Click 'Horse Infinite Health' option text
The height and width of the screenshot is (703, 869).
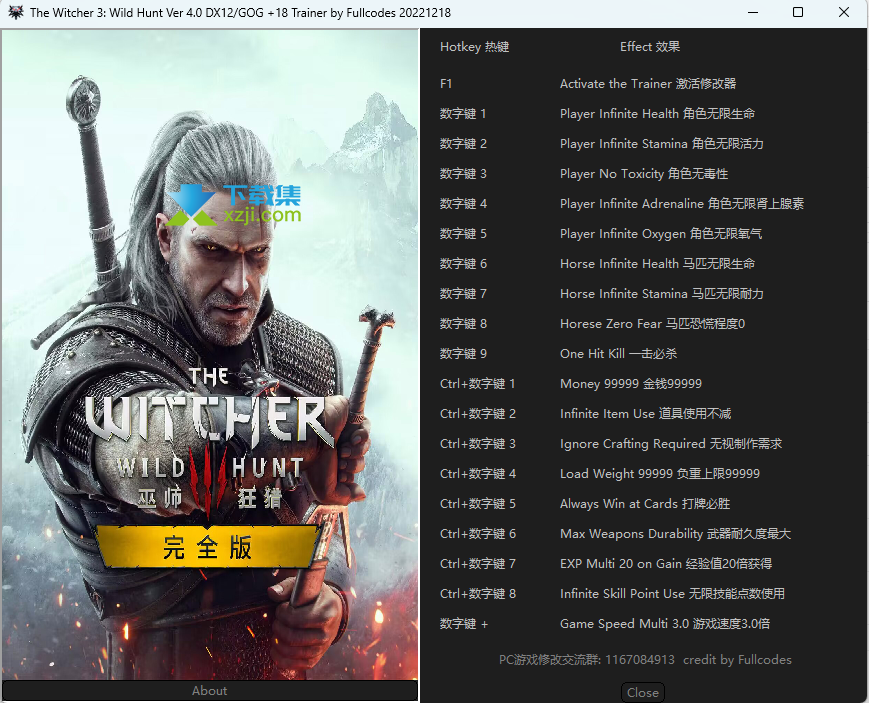click(657, 263)
